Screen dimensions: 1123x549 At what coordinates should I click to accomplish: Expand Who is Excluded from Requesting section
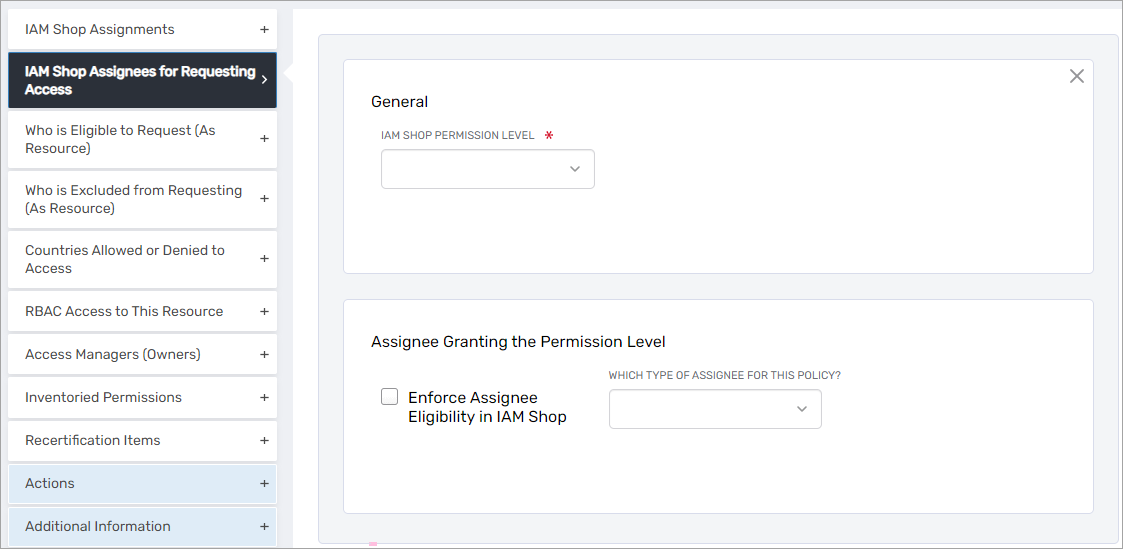point(264,199)
